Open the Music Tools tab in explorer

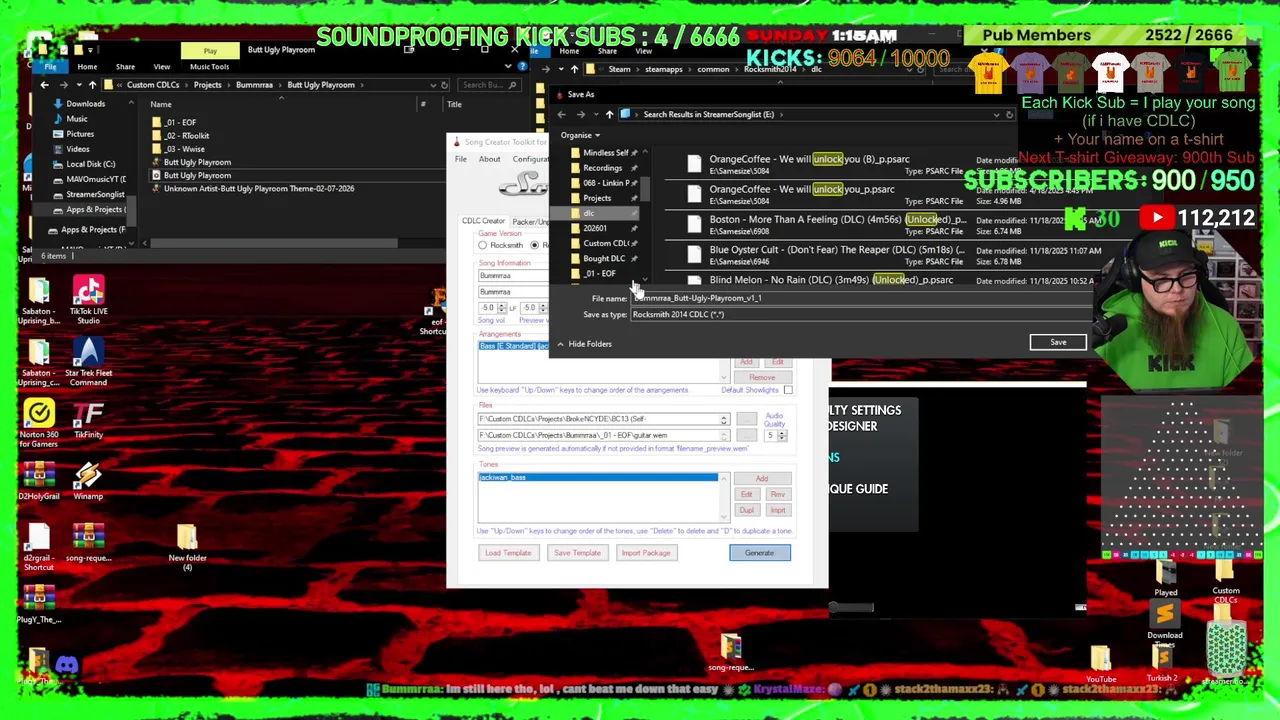[x=209, y=67]
